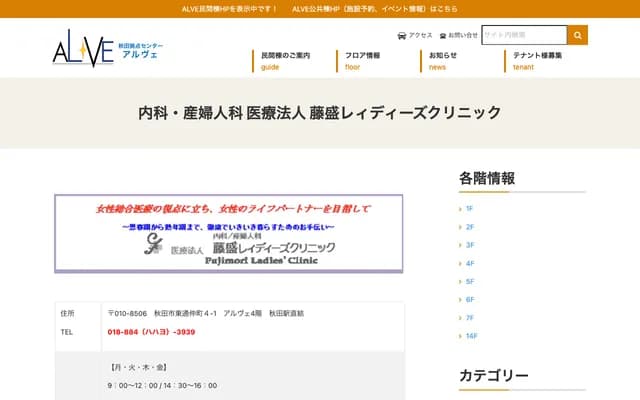Open the フロア情報 floor menu
The image size is (640, 400).
point(362,60)
